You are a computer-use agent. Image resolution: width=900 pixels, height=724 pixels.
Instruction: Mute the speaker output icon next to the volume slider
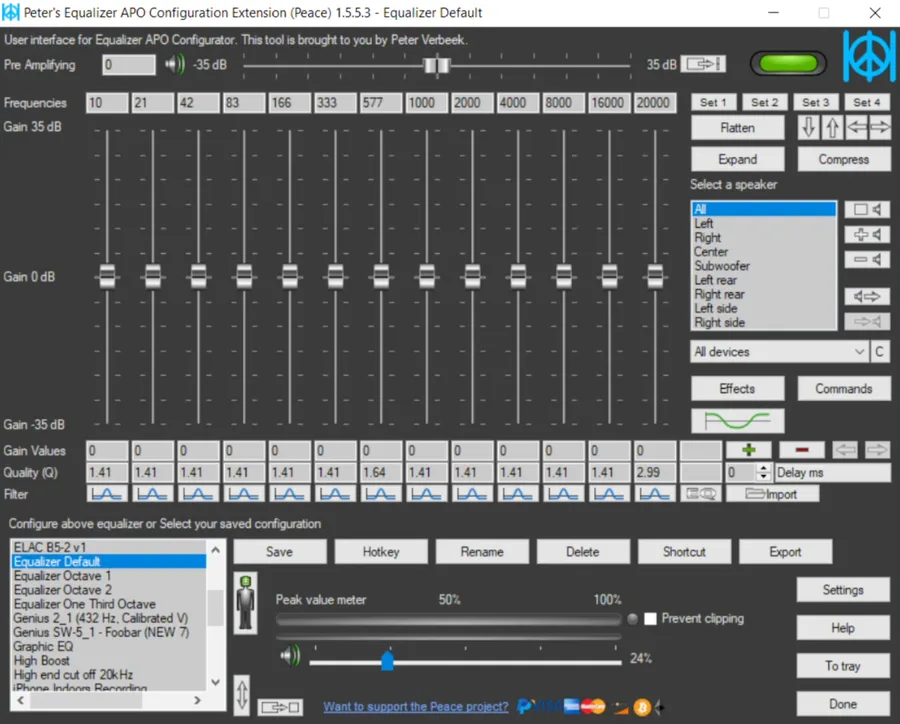click(x=291, y=658)
